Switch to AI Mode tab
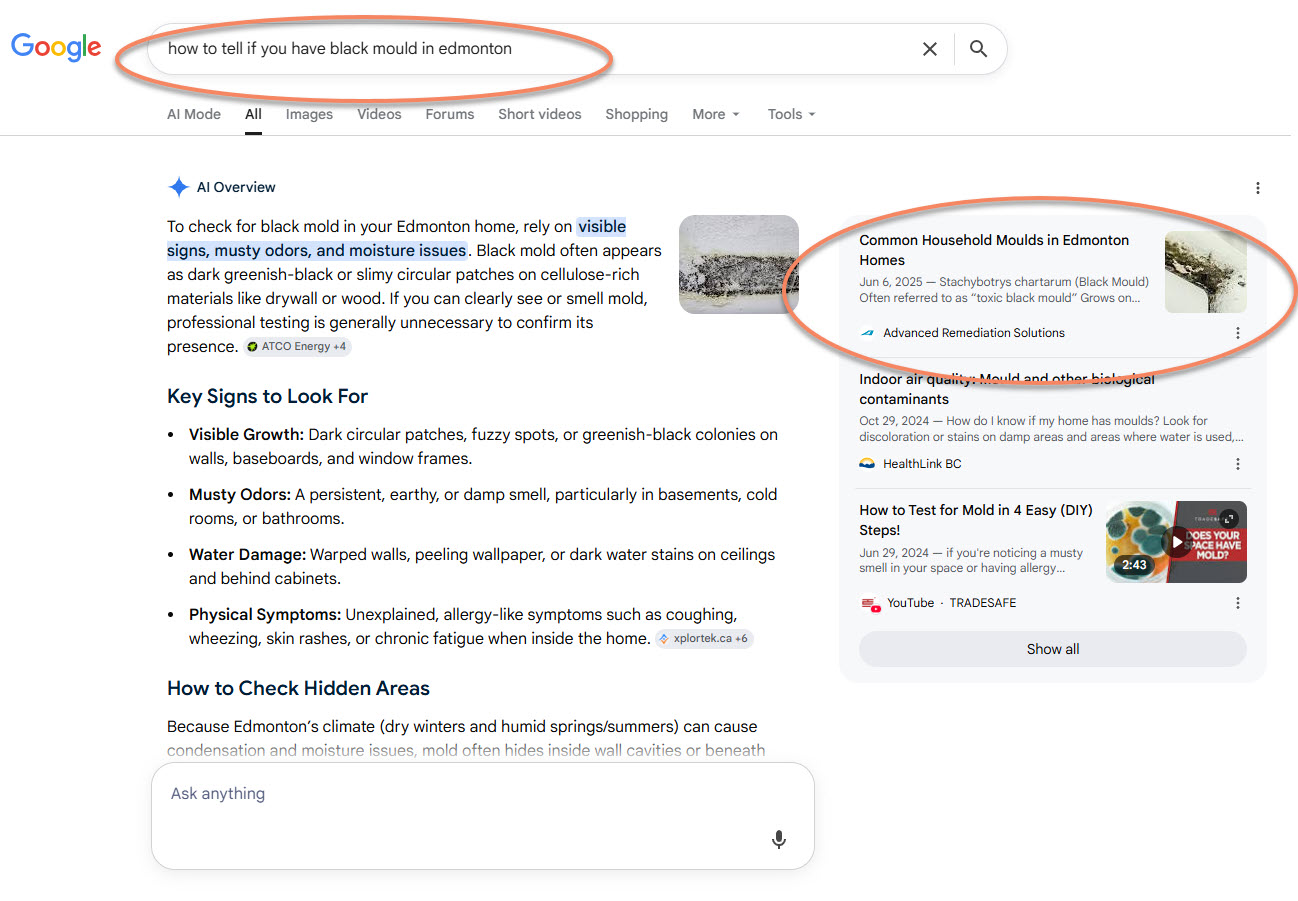The image size is (1298, 901). pos(194,114)
